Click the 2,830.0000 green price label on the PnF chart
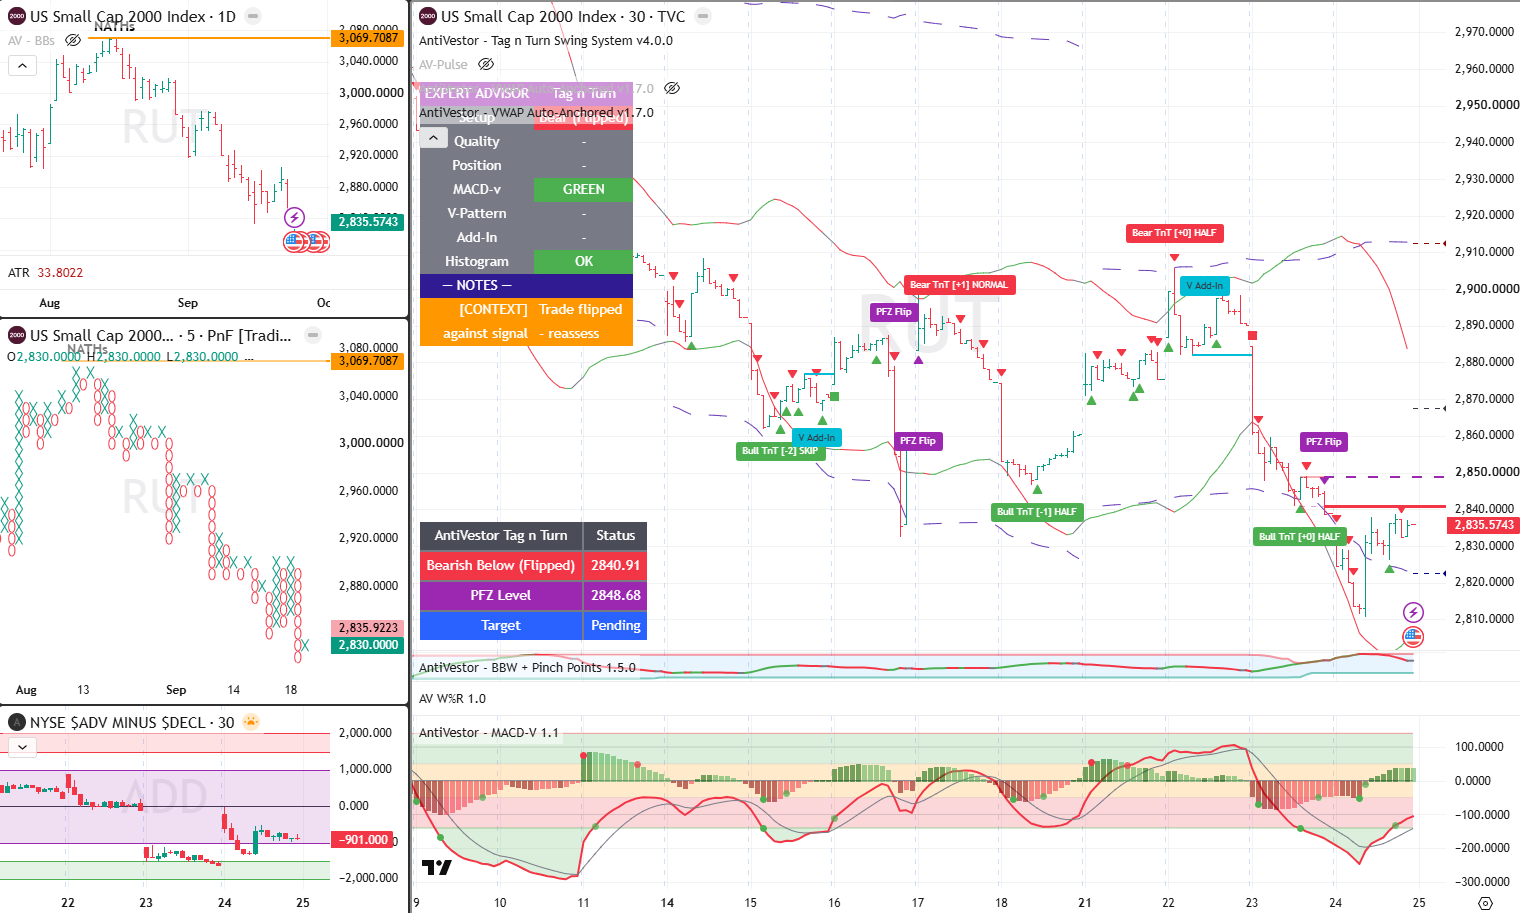The width and height of the screenshot is (1520, 913). pyautogui.click(x=368, y=645)
